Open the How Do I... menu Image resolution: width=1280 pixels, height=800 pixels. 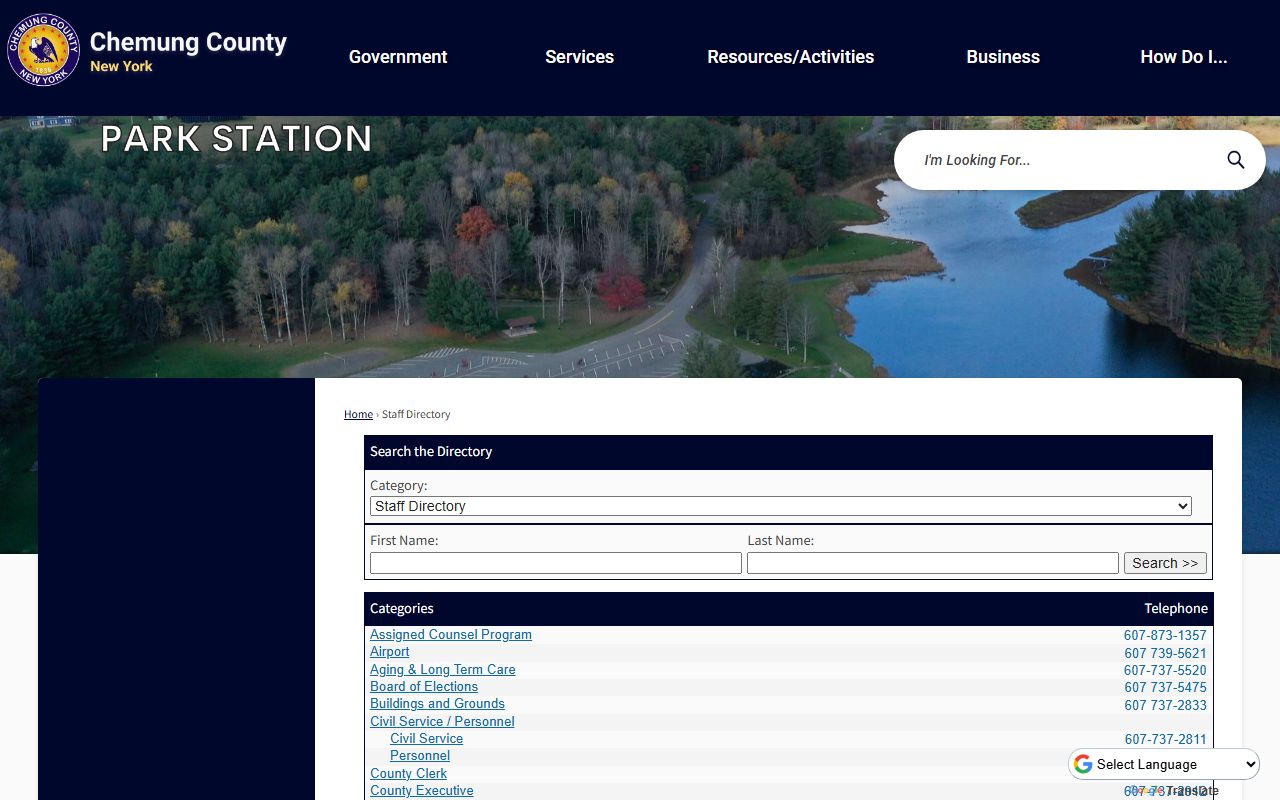(1183, 57)
